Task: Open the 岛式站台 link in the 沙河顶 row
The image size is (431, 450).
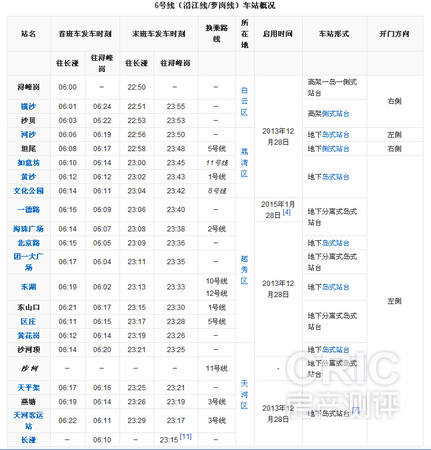Action: click(336, 350)
